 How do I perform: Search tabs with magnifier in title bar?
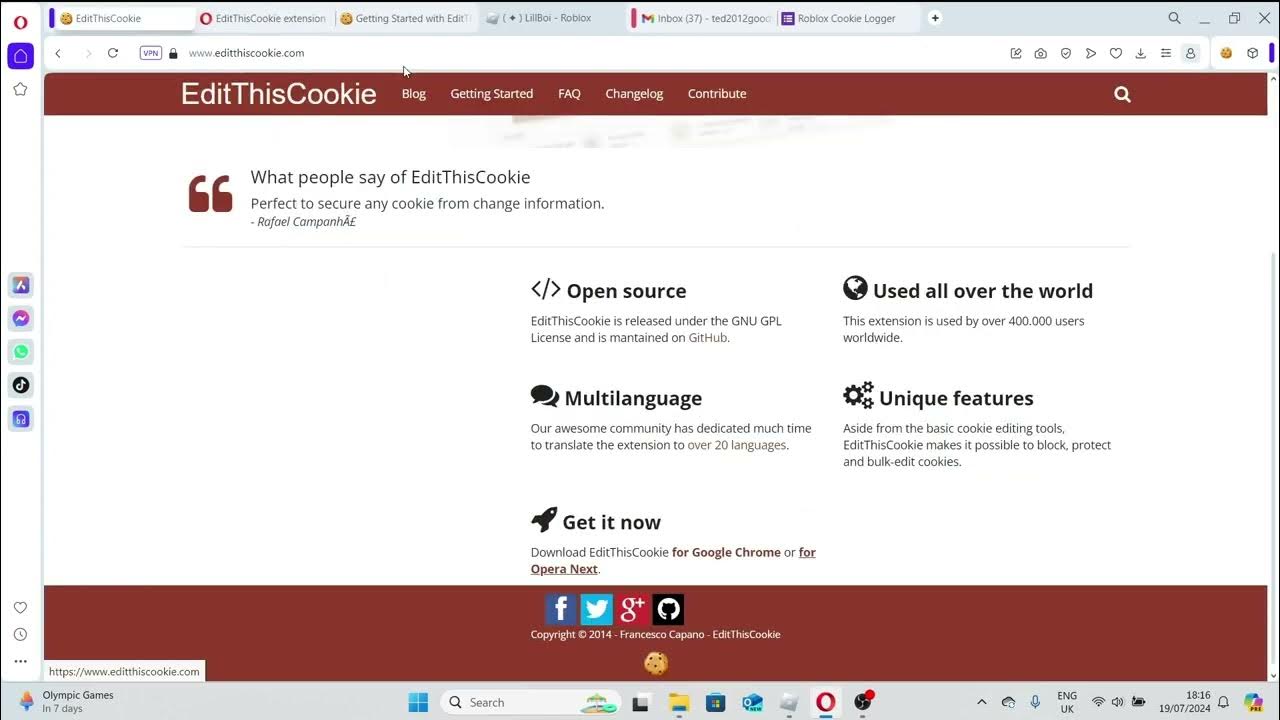point(1175,18)
